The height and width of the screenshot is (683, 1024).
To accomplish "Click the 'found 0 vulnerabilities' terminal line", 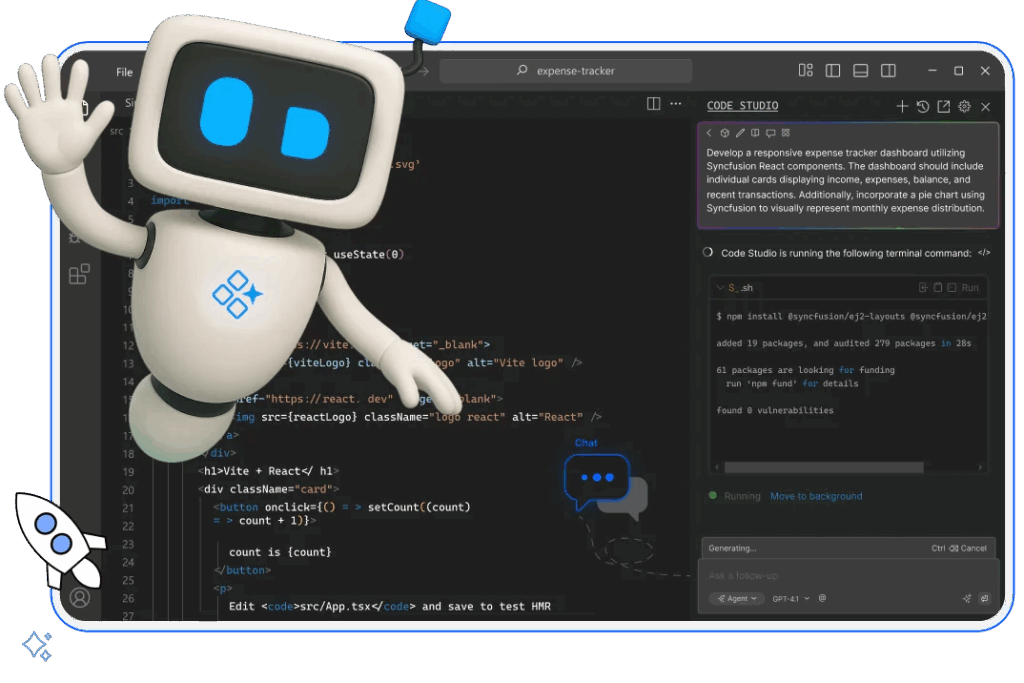I will click(x=775, y=411).
